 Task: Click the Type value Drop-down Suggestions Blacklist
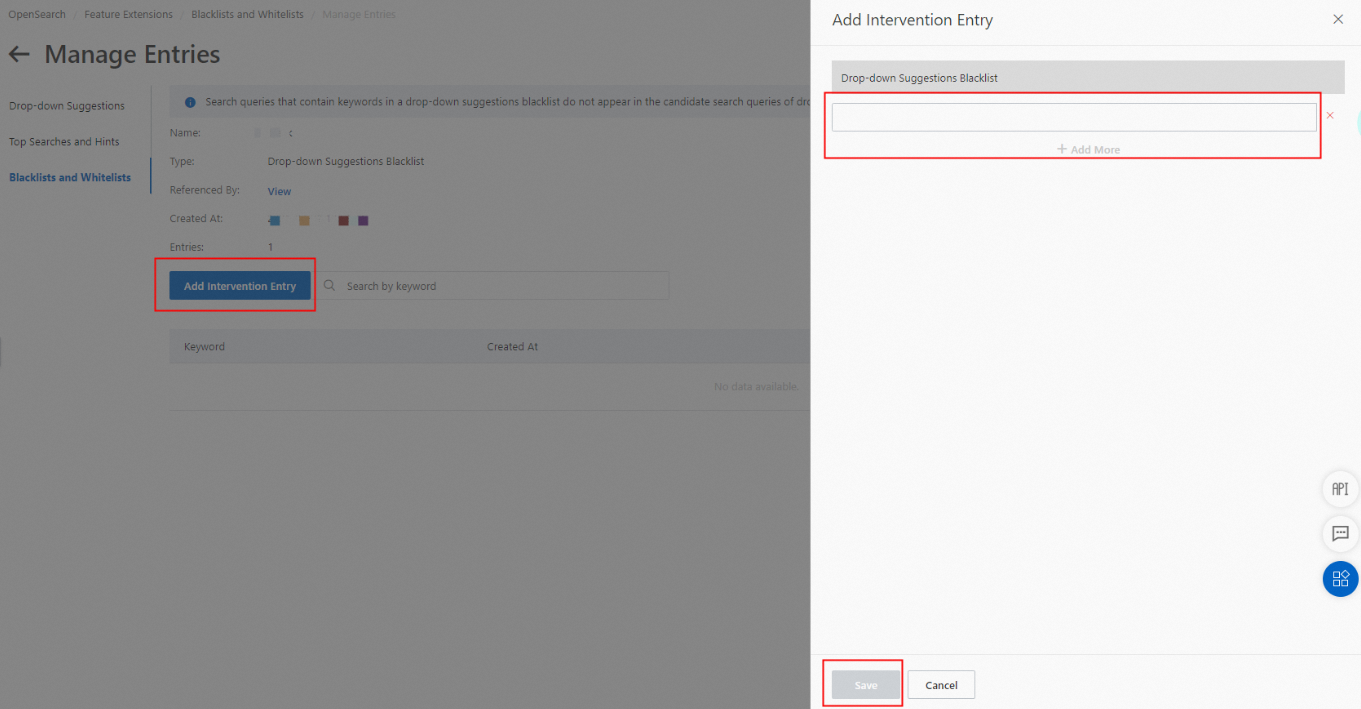pos(346,161)
